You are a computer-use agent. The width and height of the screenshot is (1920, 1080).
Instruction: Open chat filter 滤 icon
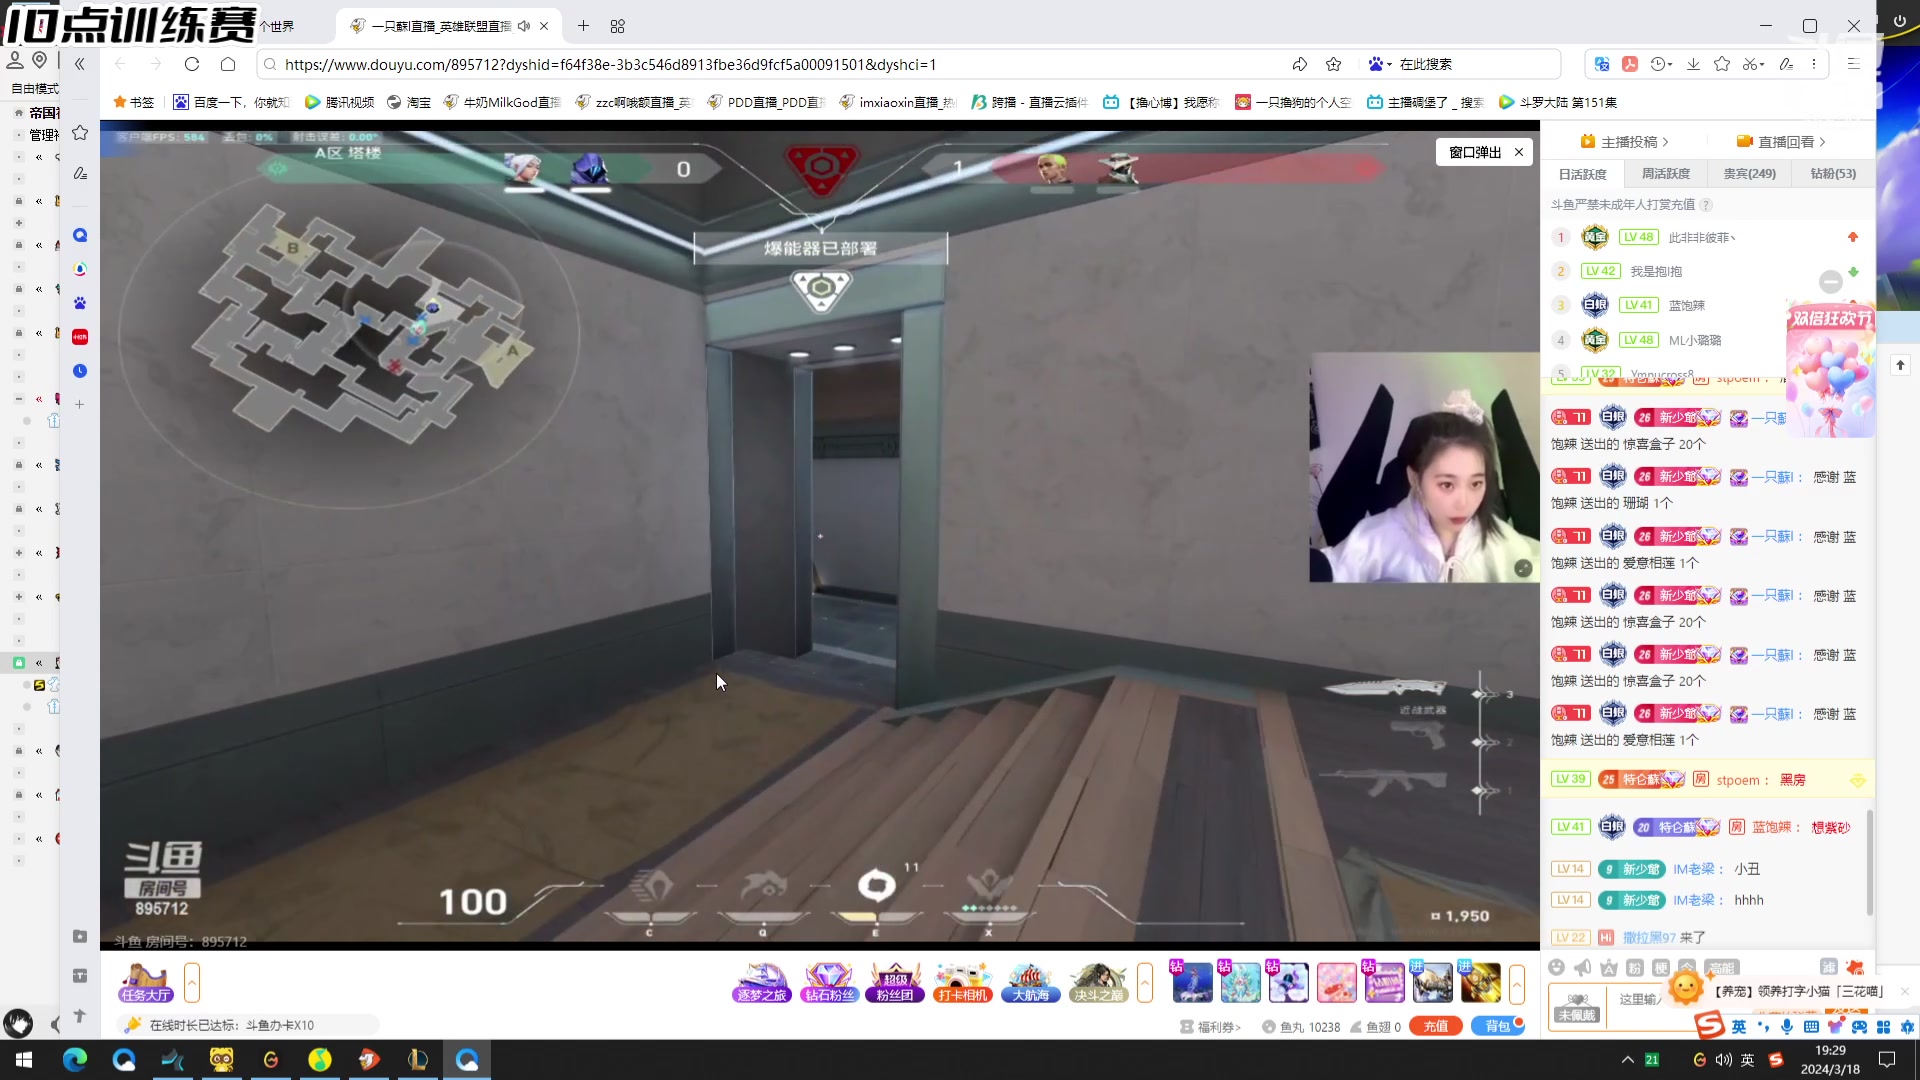tap(1829, 967)
